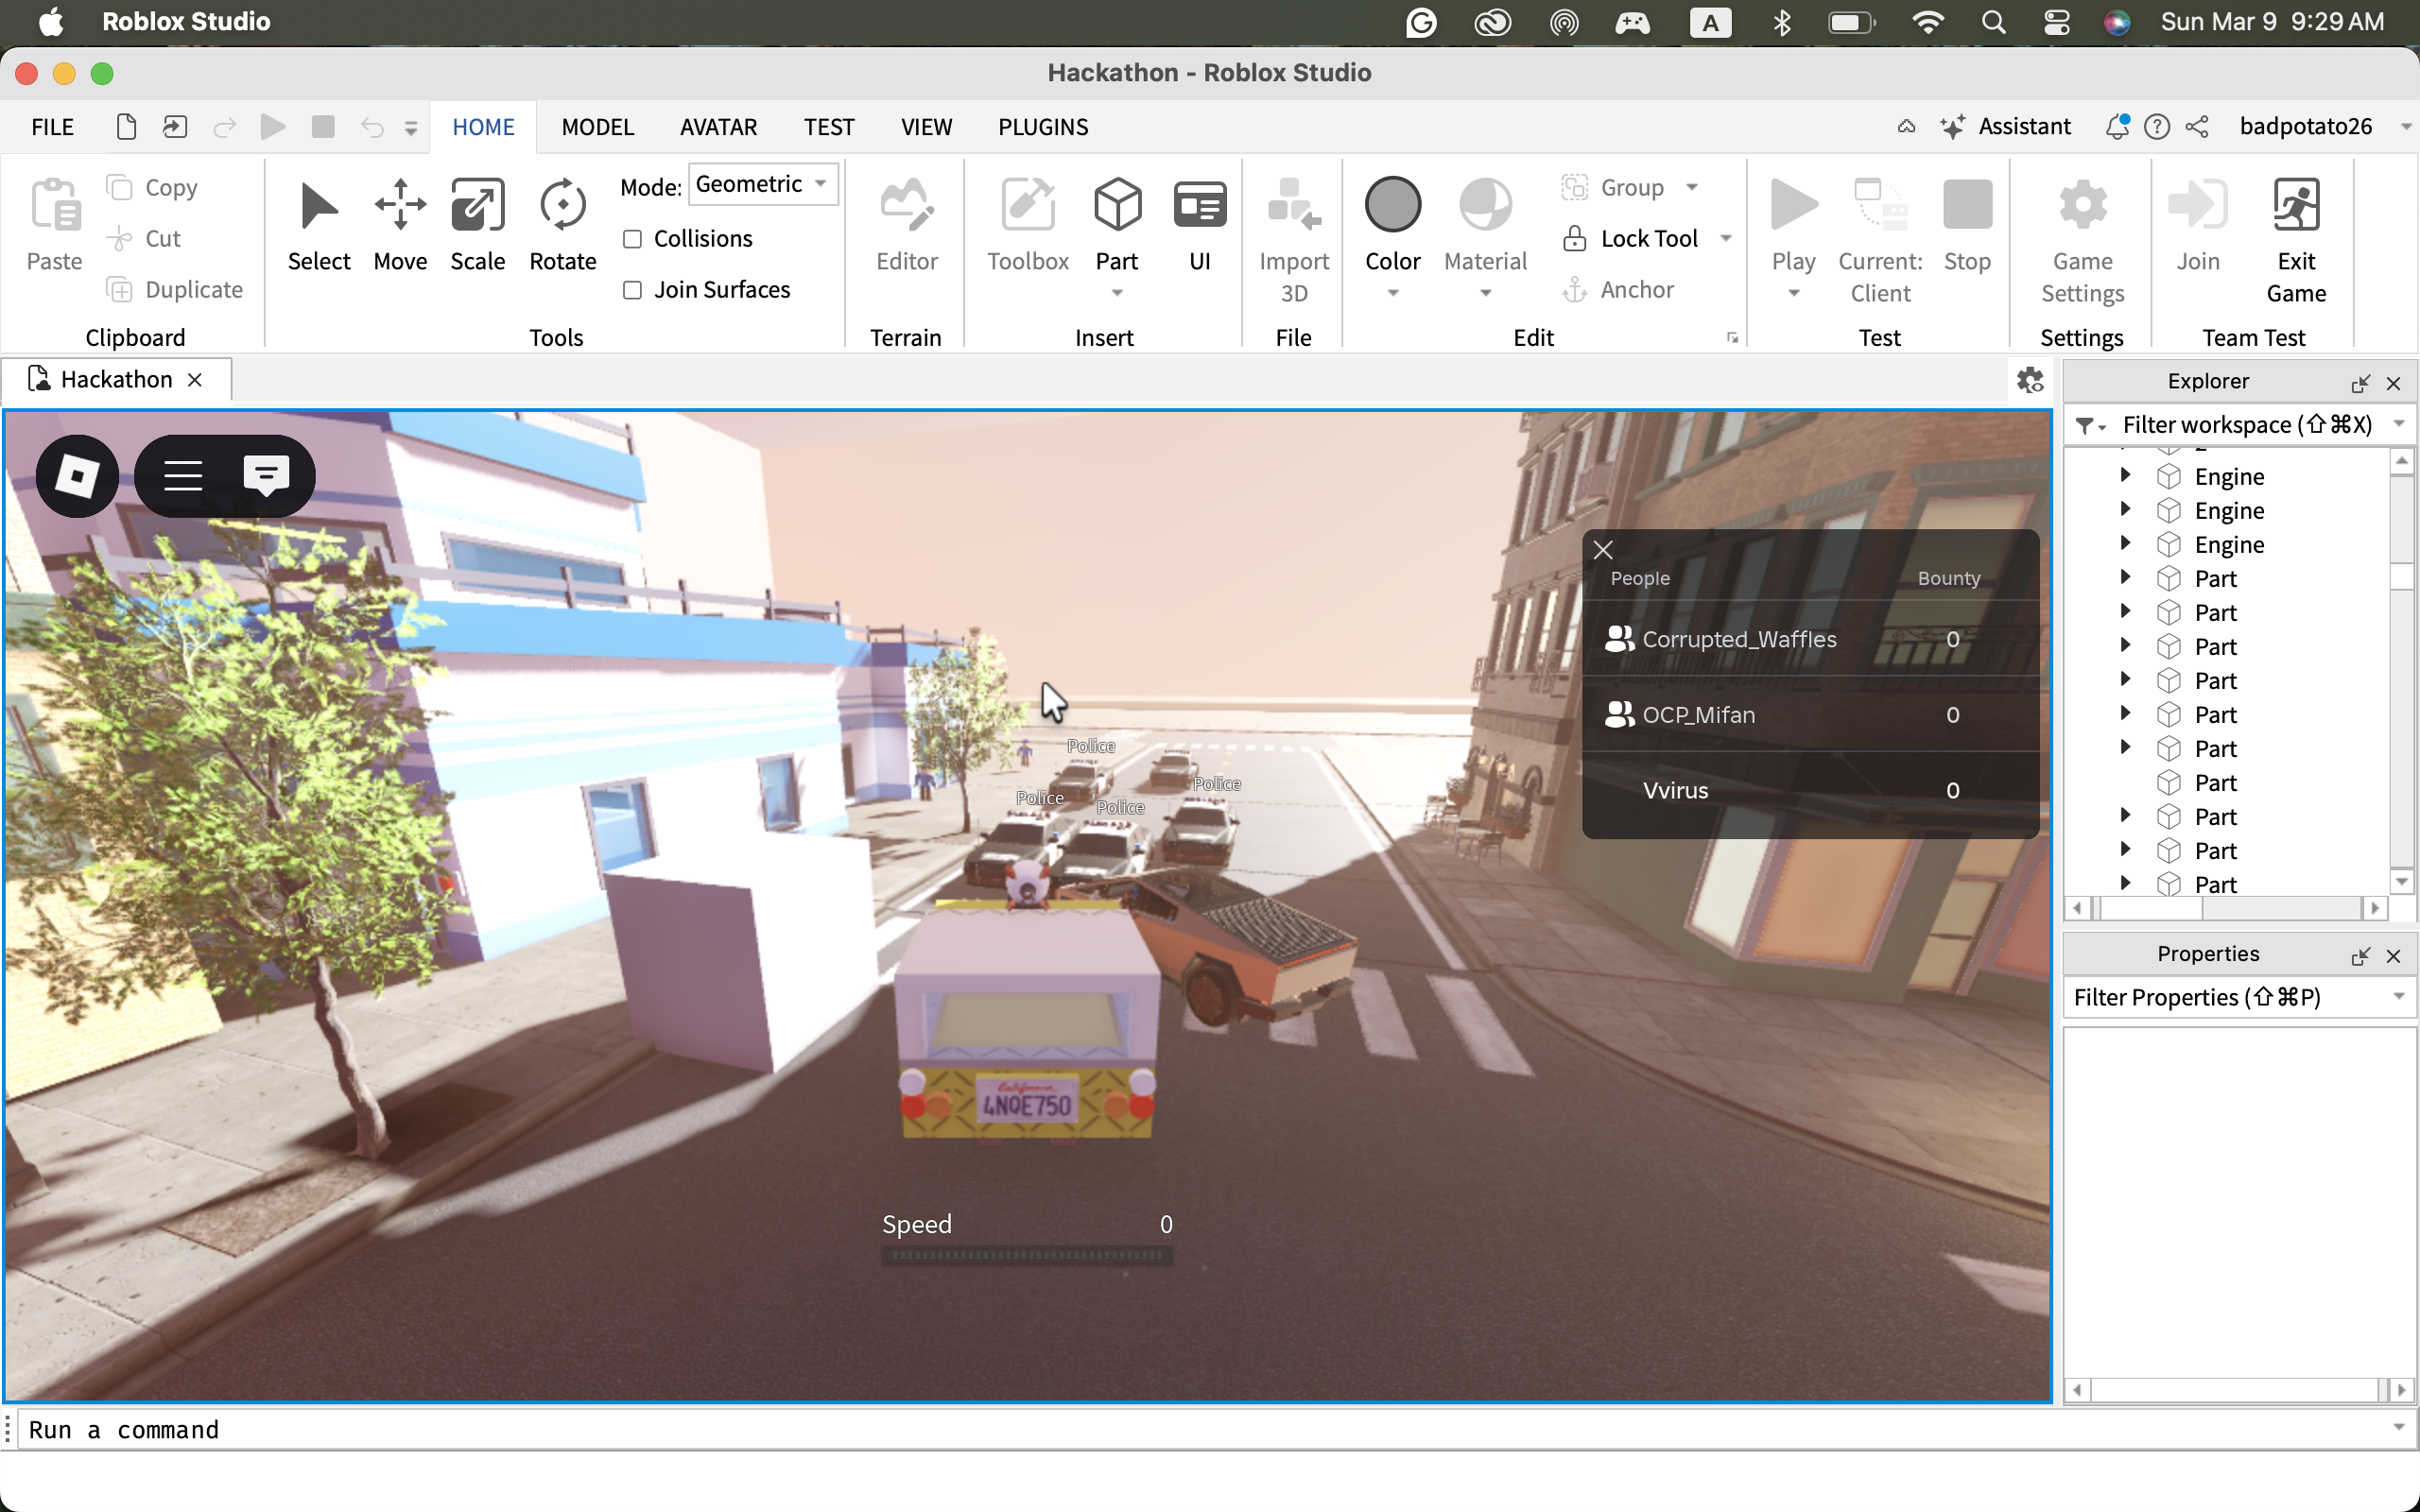The image size is (2420, 1512).
Task: Open the UI insert tool
Action: pyautogui.click(x=1199, y=225)
